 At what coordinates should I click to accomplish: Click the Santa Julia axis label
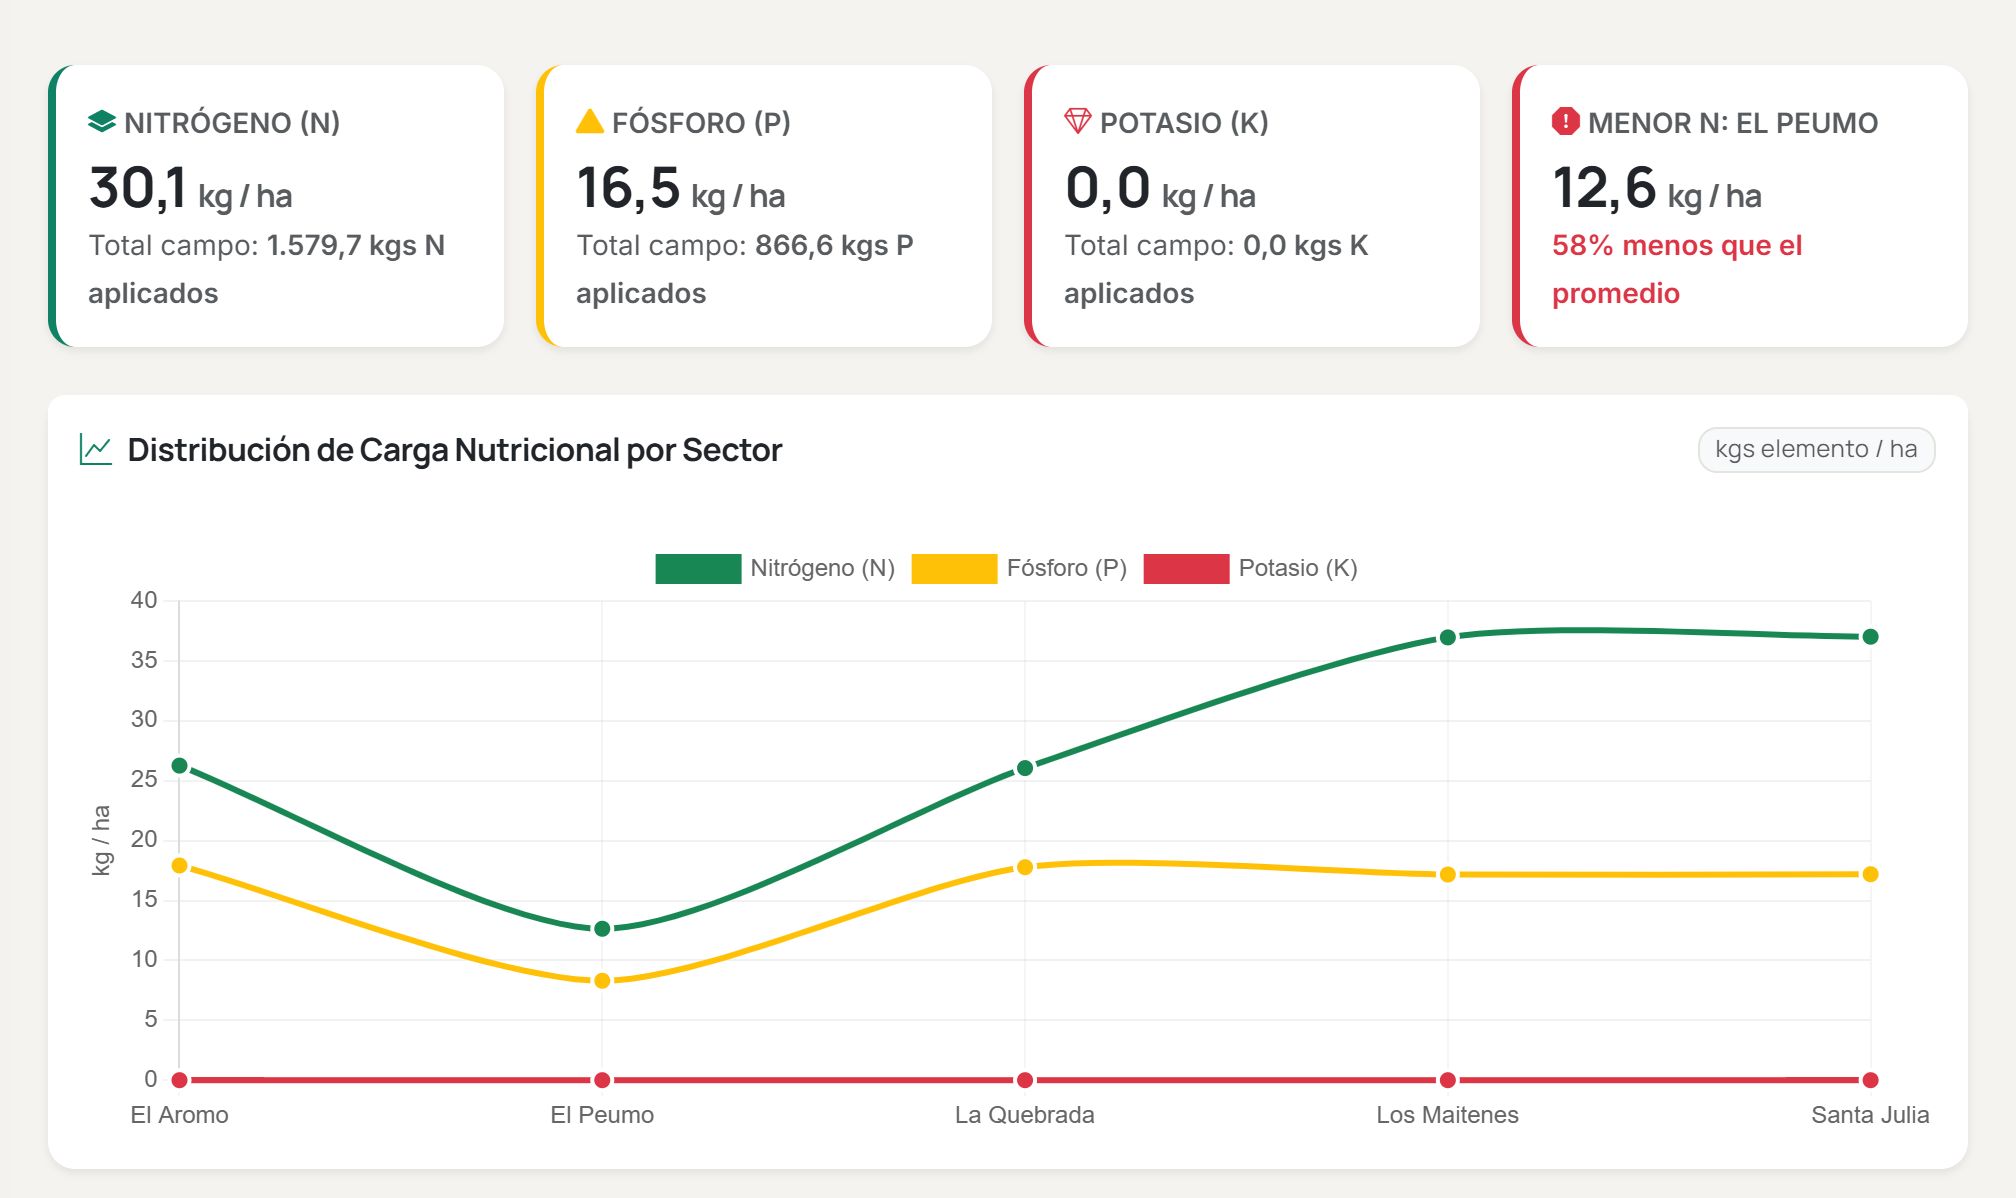pyautogui.click(x=1870, y=1115)
